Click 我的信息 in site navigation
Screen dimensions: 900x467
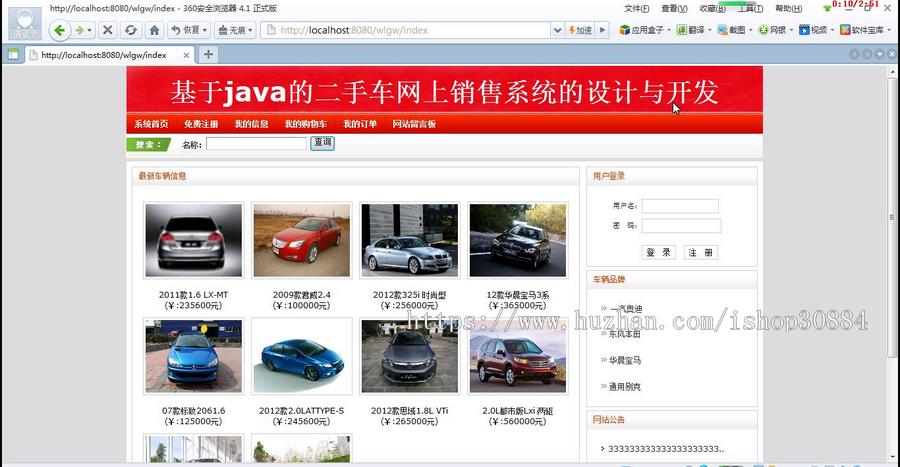(251, 124)
